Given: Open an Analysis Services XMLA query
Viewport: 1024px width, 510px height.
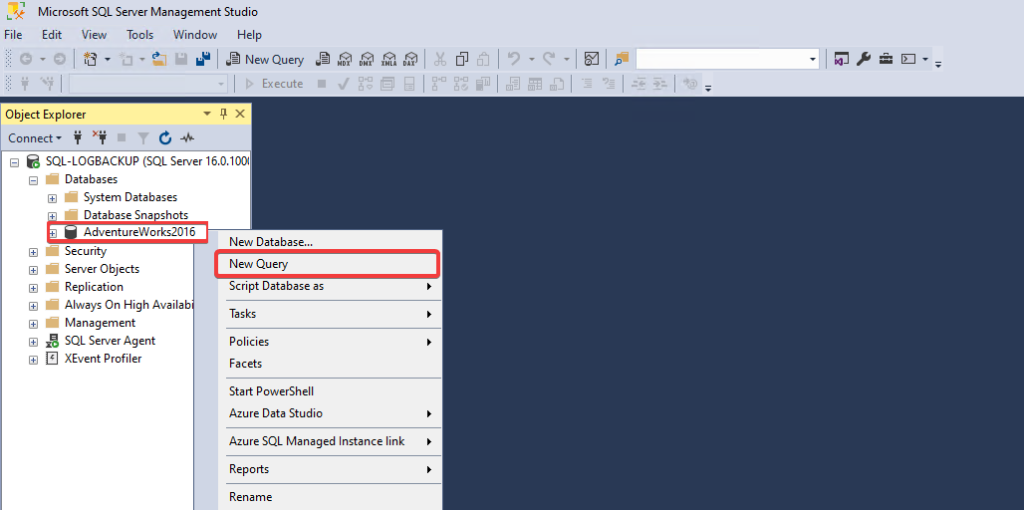Looking at the screenshot, I should 389,59.
